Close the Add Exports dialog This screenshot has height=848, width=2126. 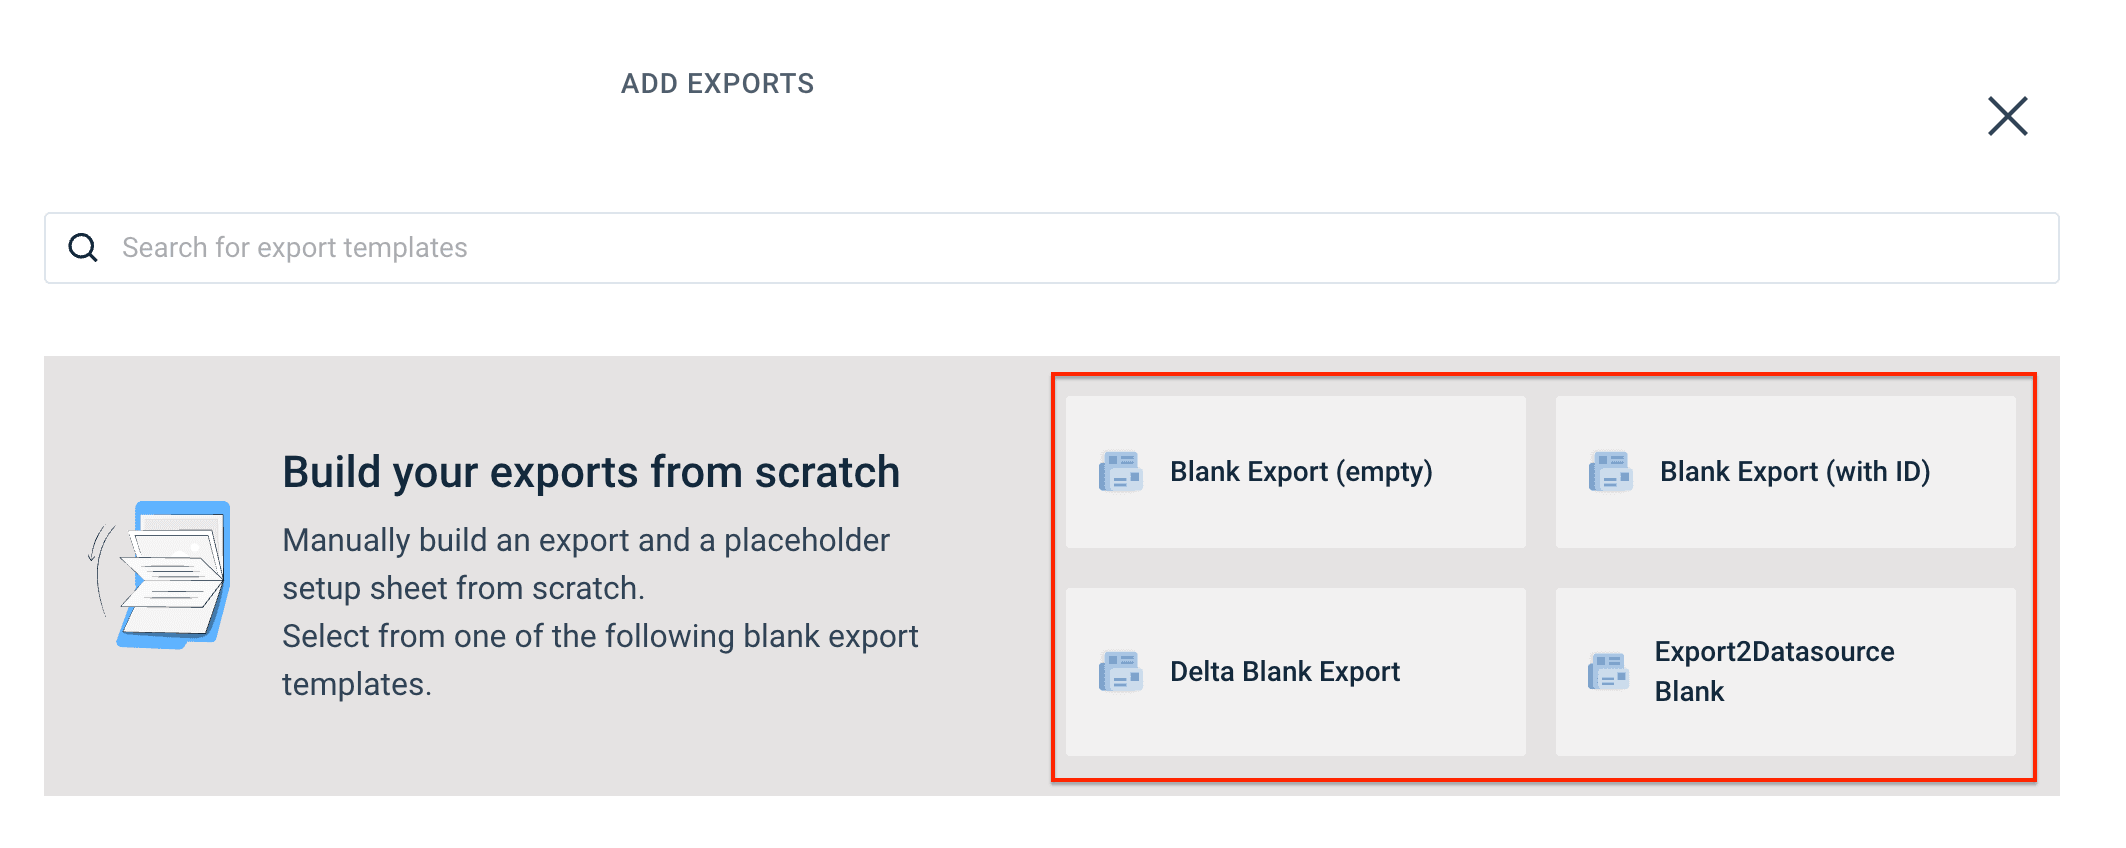coord(2007,116)
